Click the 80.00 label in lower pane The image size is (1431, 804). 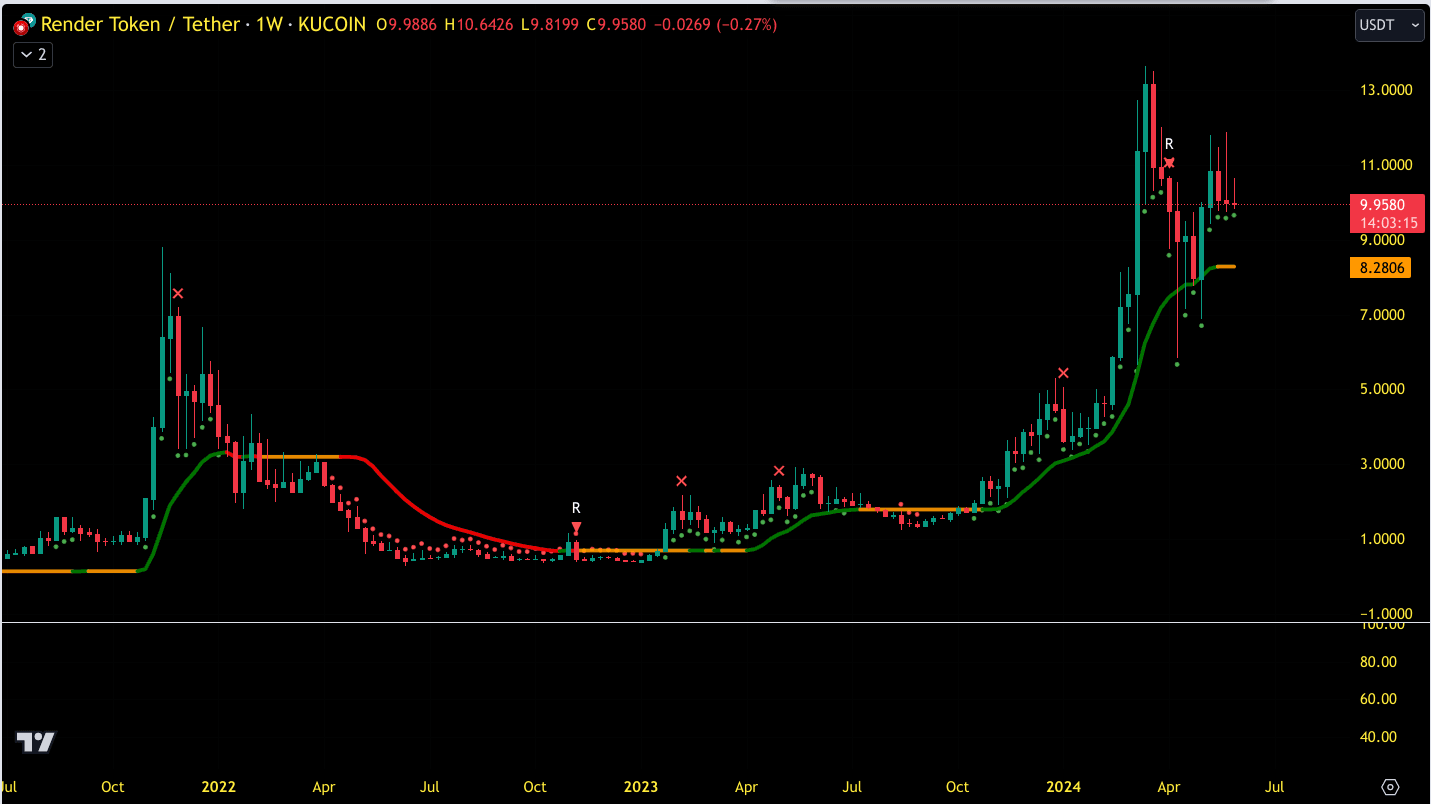[x=1378, y=662]
